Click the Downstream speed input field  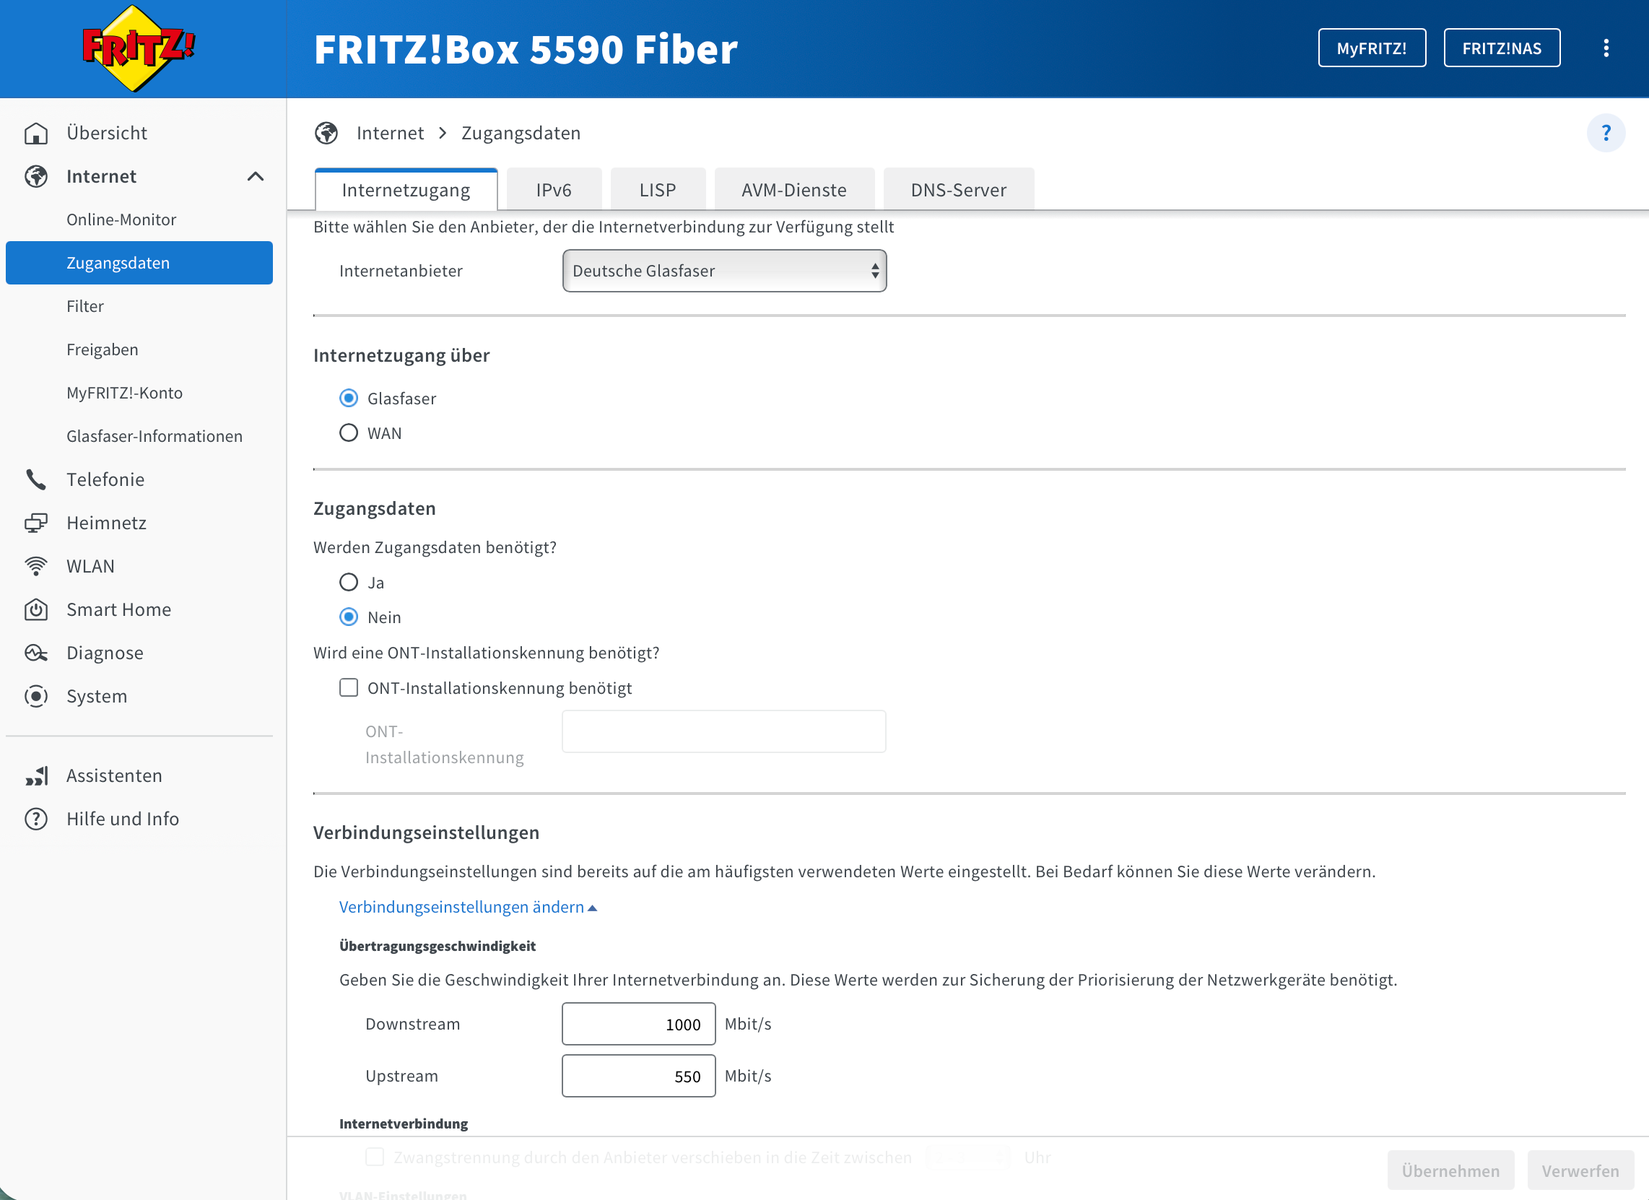point(639,1024)
